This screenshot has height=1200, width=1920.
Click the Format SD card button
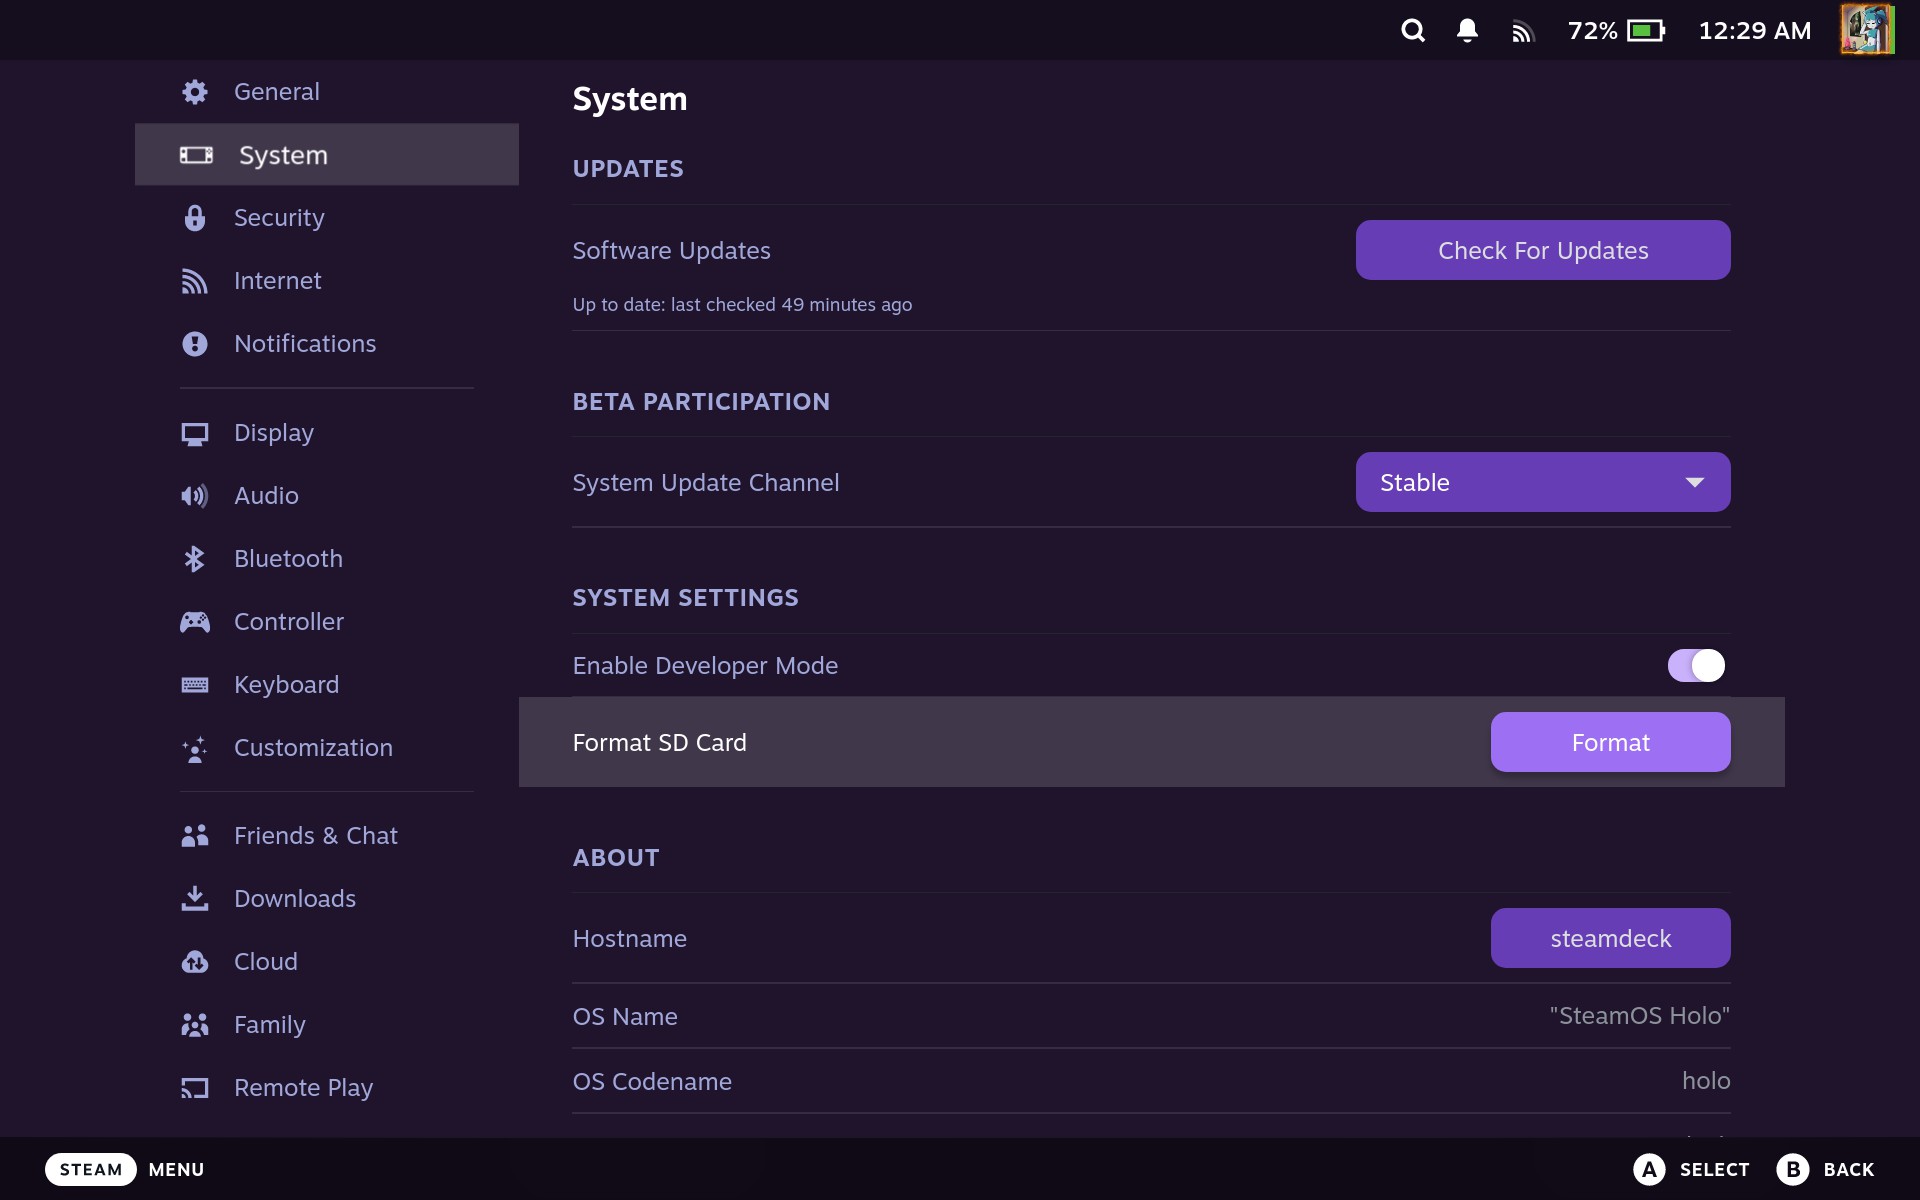(x=1610, y=742)
